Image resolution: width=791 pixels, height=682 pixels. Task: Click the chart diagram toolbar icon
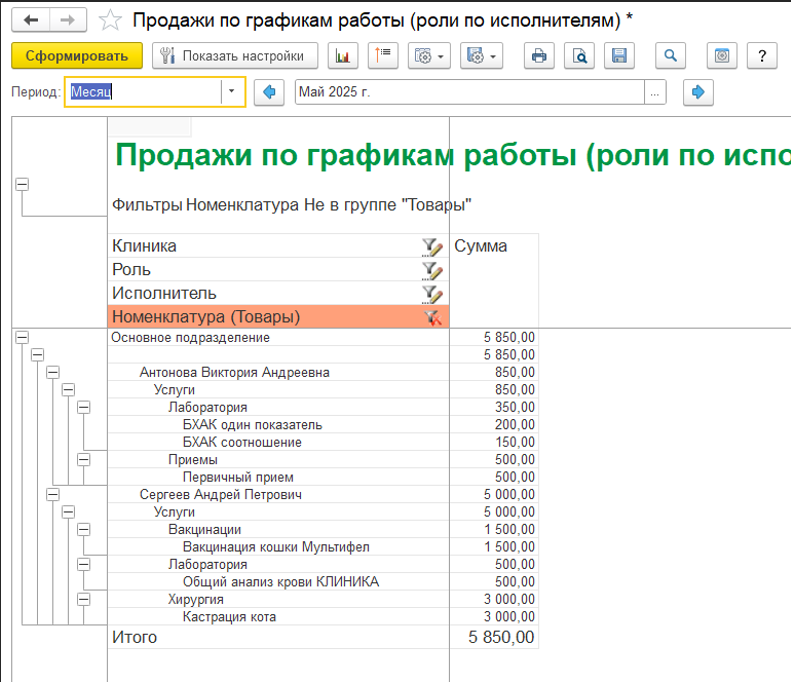point(343,55)
